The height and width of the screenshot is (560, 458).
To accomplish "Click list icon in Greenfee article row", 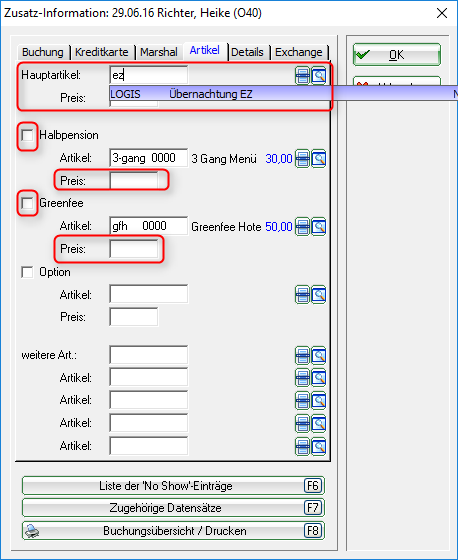I will pyautogui.click(x=302, y=226).
